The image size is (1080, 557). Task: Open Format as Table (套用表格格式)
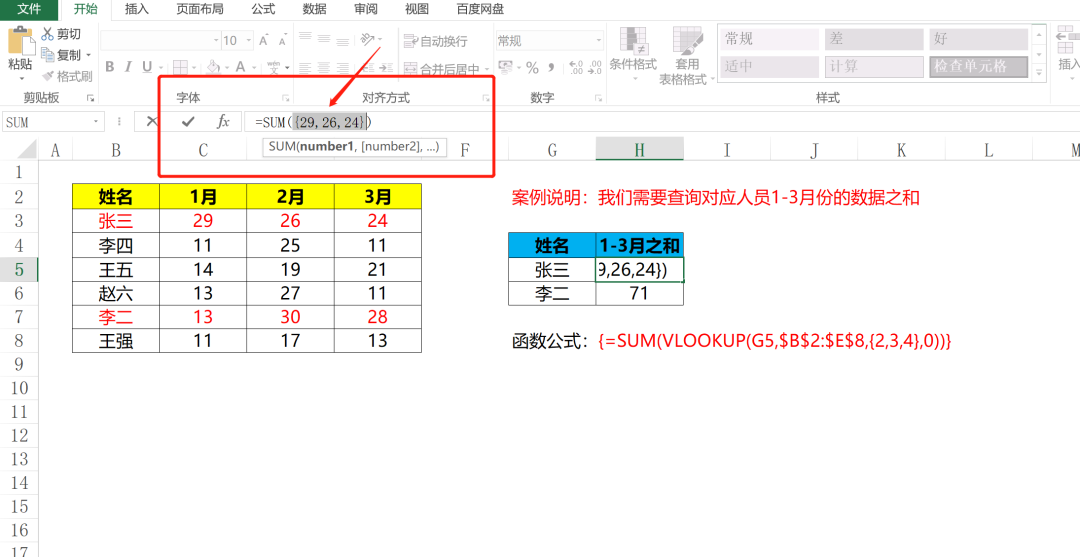[686, 55]
